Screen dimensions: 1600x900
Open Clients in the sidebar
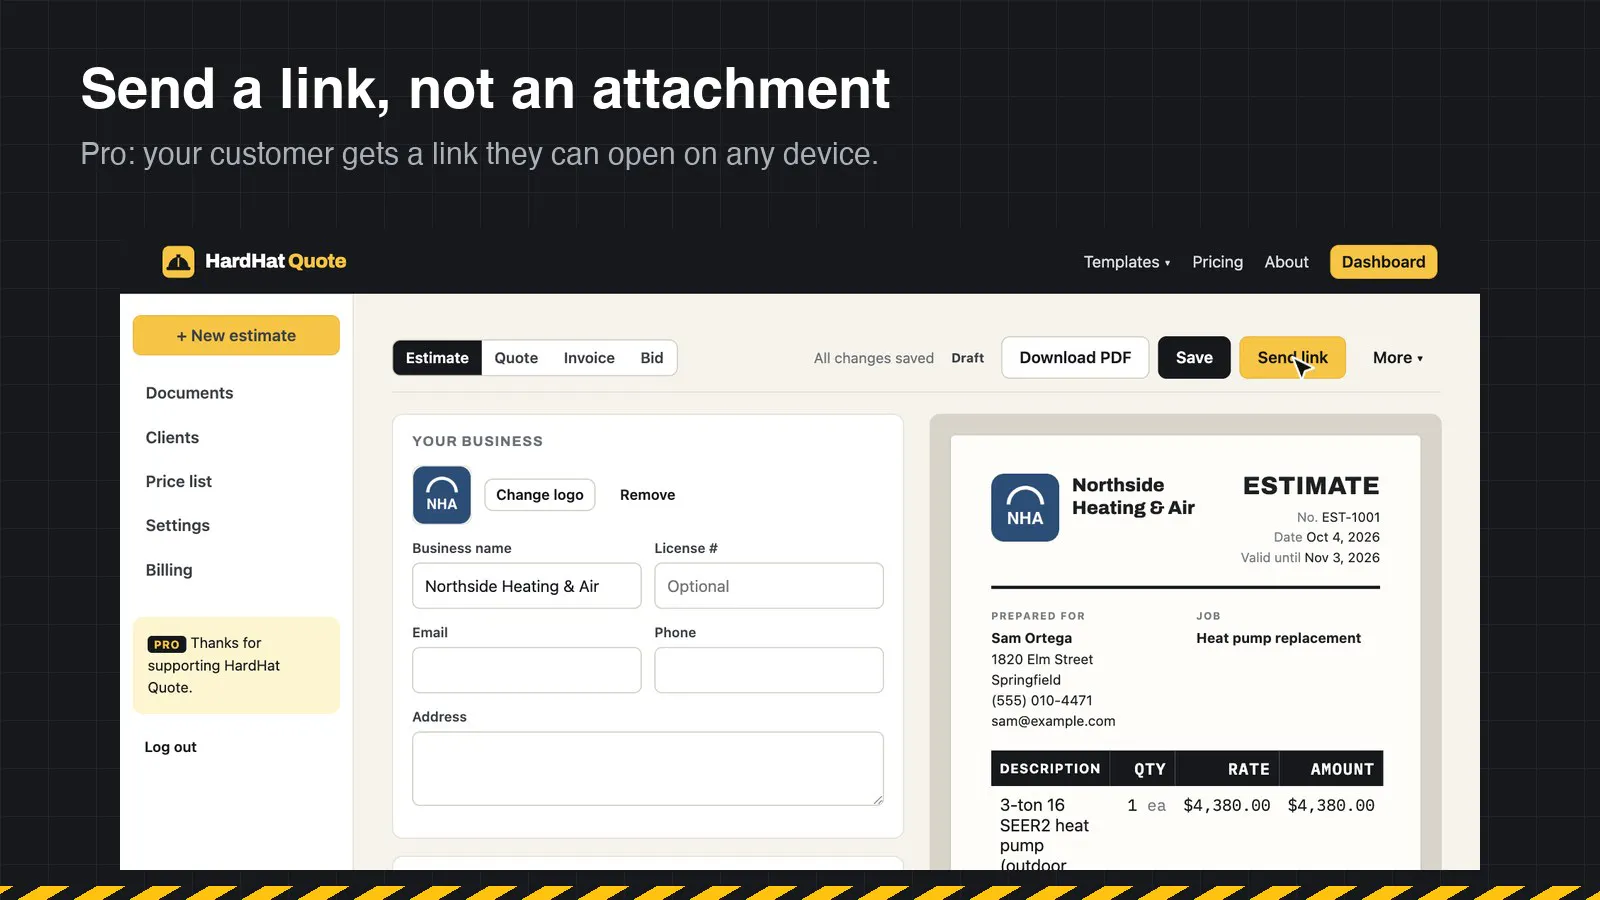tap(172, 437)
